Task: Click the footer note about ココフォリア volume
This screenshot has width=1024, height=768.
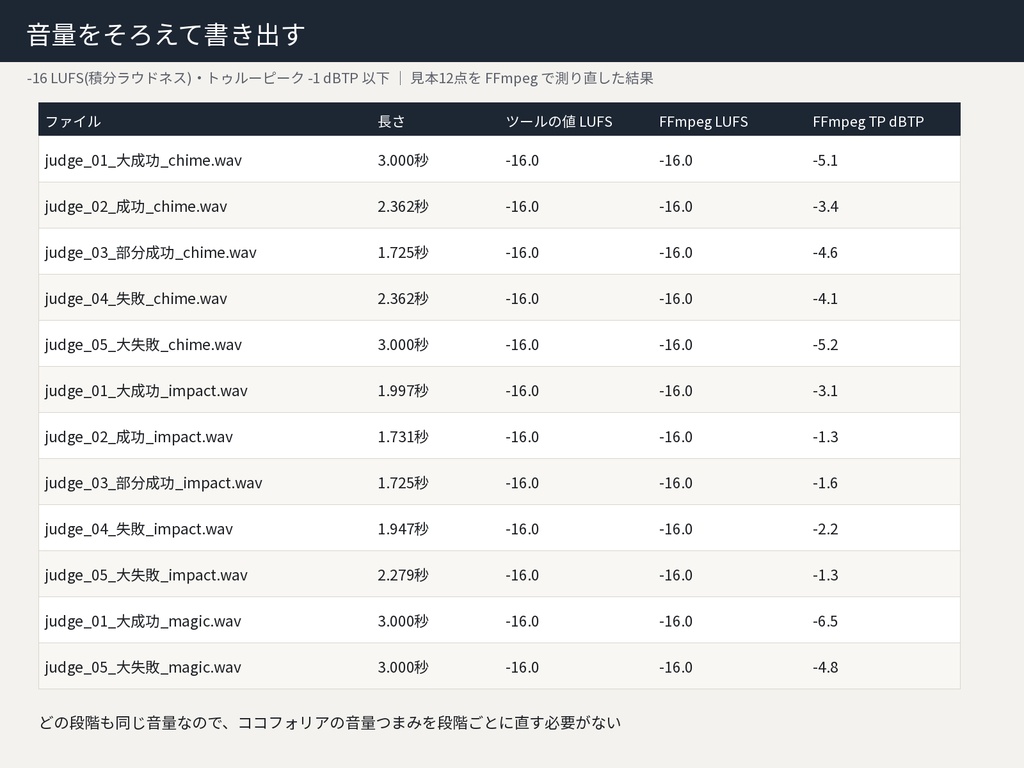Action: click(x=330, y=723)
